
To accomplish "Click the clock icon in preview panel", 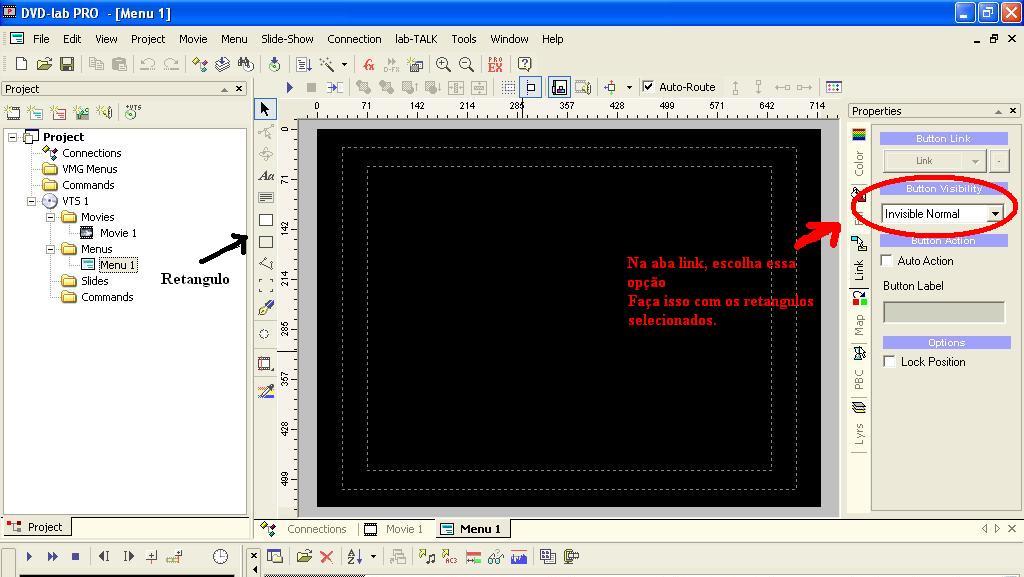I will click(221, 557).
